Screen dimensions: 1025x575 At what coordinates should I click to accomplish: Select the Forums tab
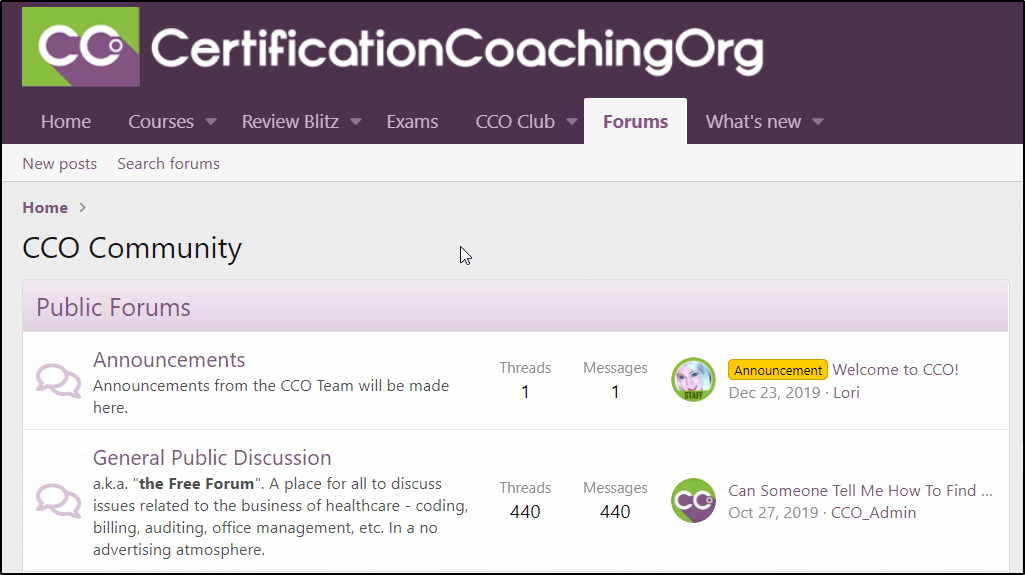pyautogui.click(x=635, y=122)
